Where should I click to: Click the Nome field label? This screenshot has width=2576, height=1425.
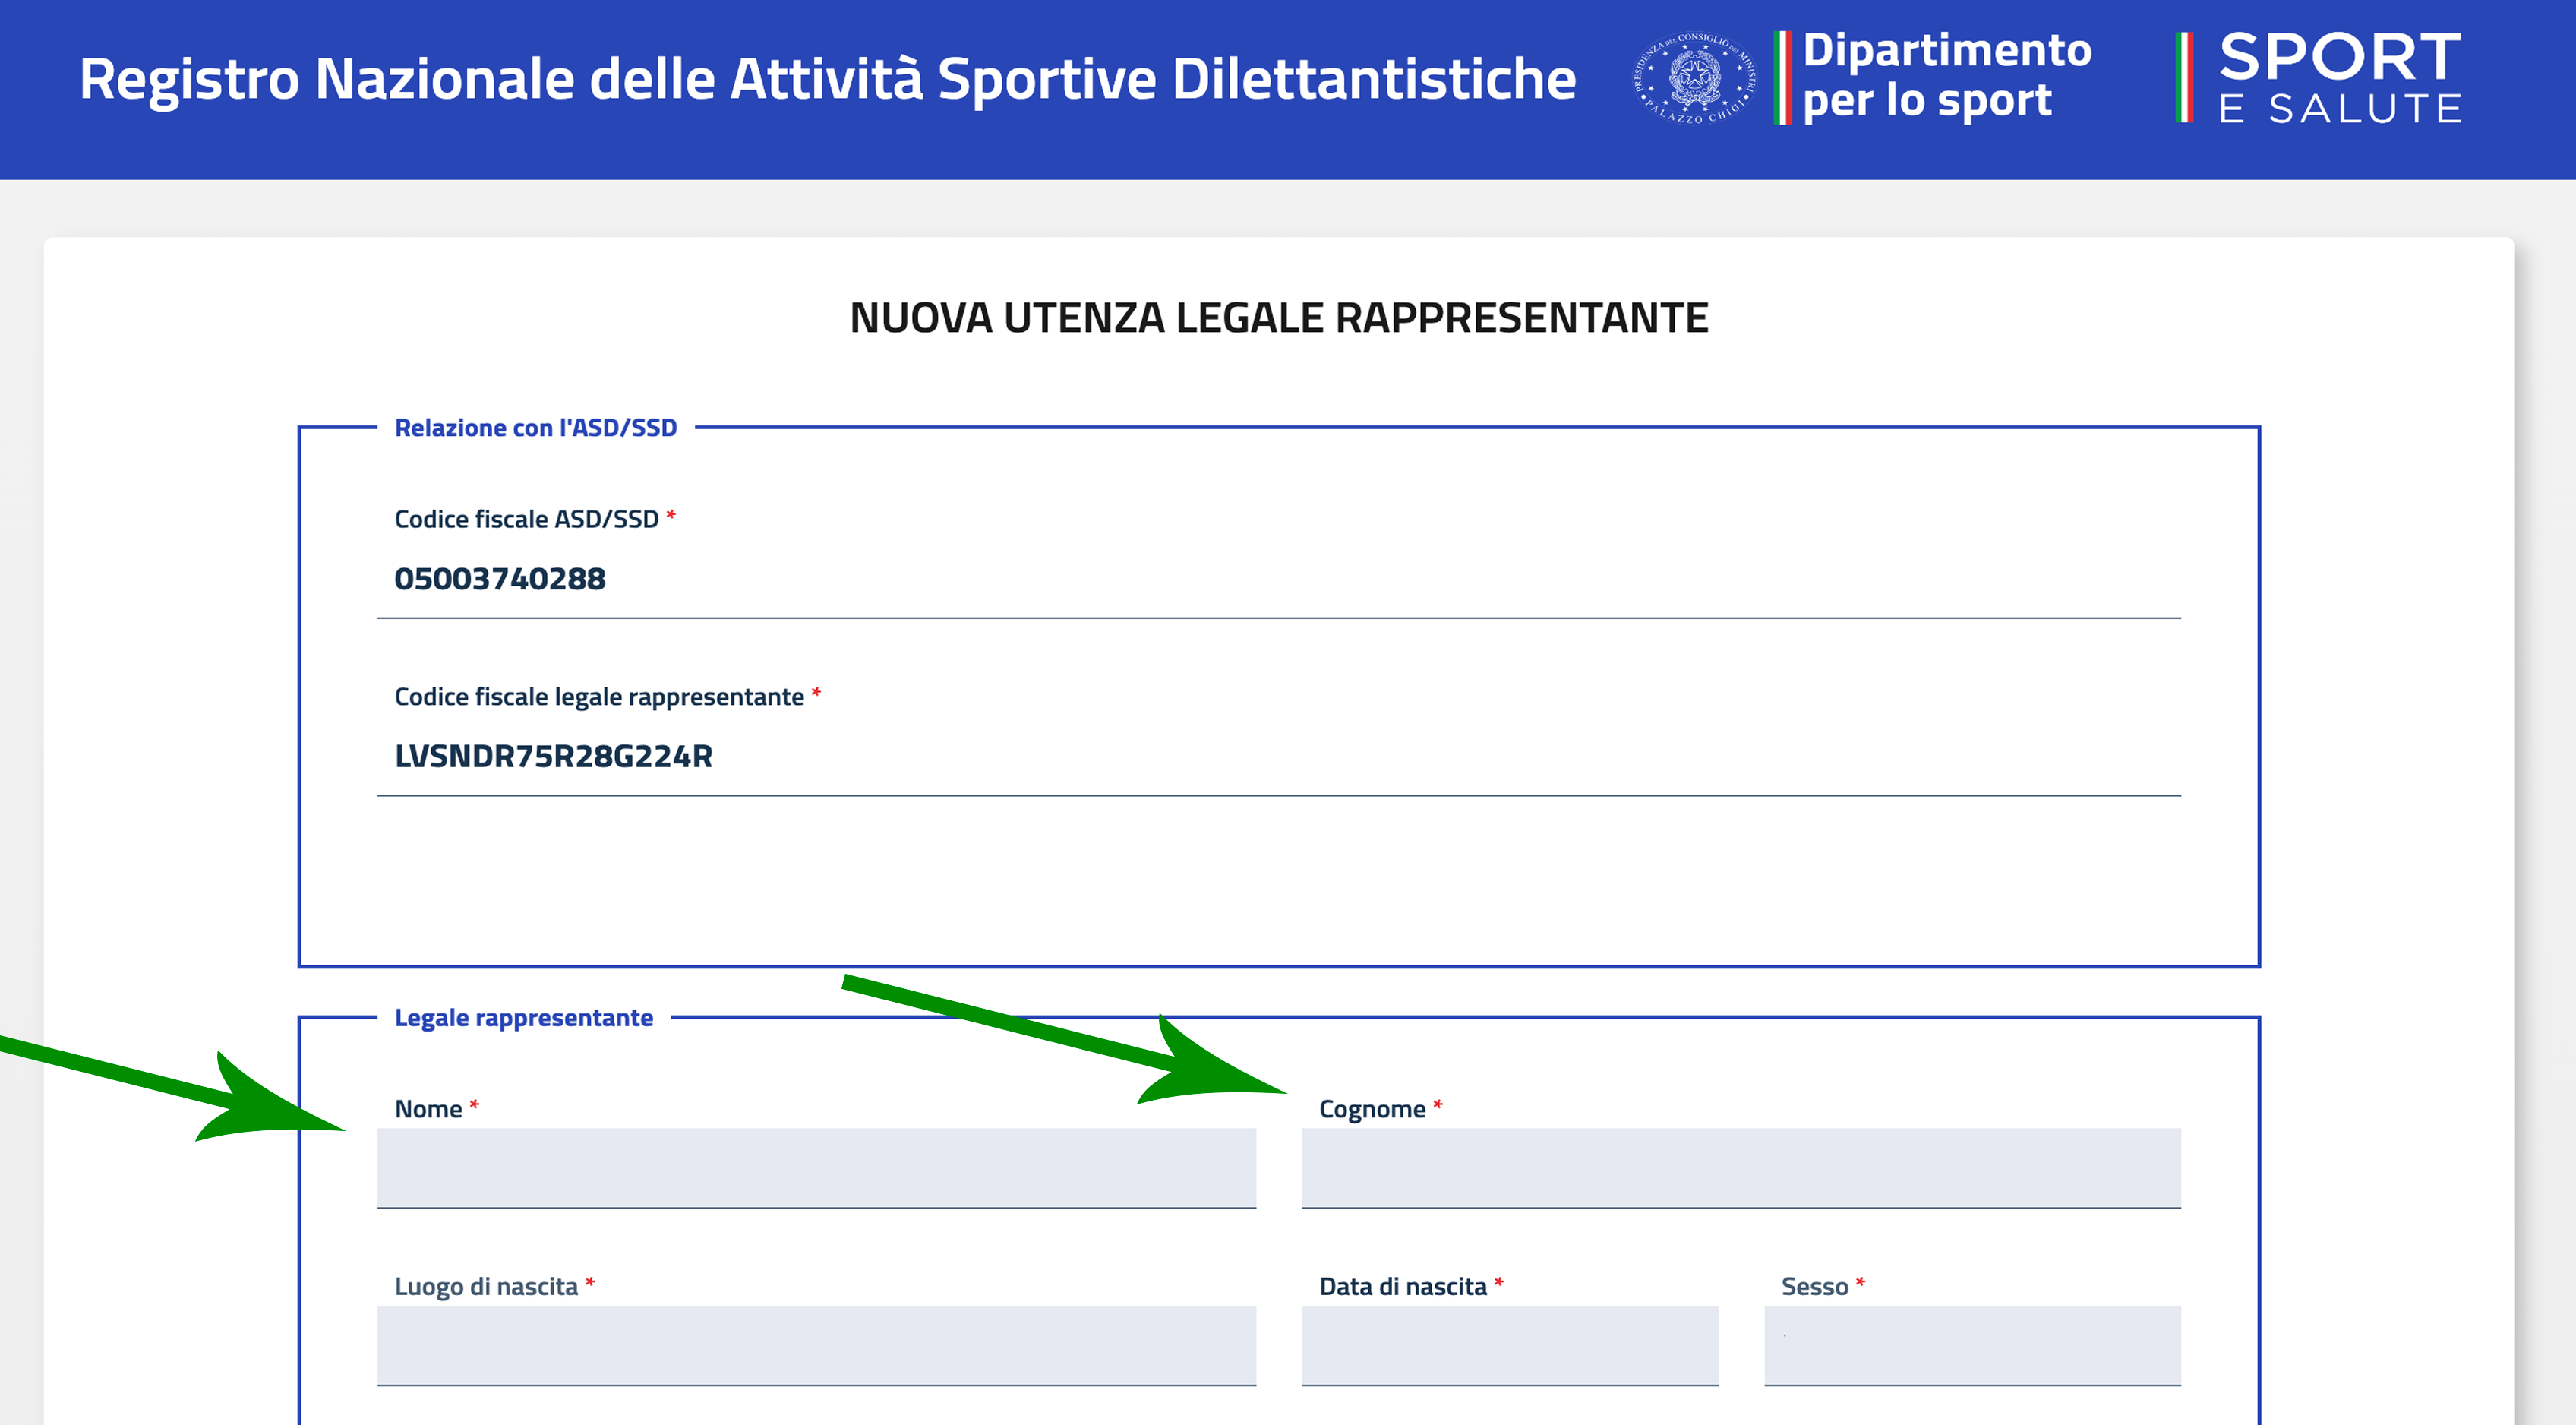[x=428, y=1109]
